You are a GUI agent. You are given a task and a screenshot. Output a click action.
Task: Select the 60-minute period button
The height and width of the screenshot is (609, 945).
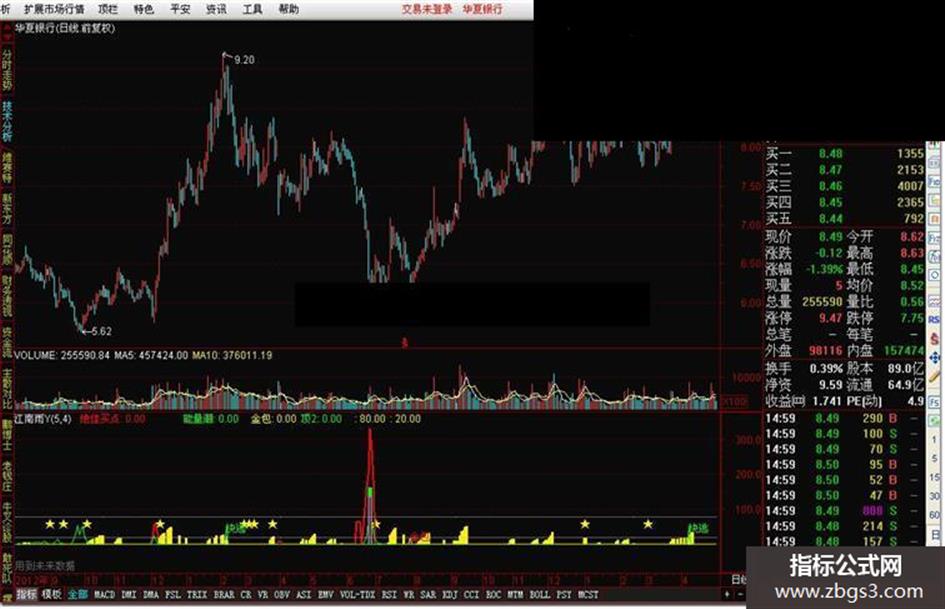tap(934, 515)
